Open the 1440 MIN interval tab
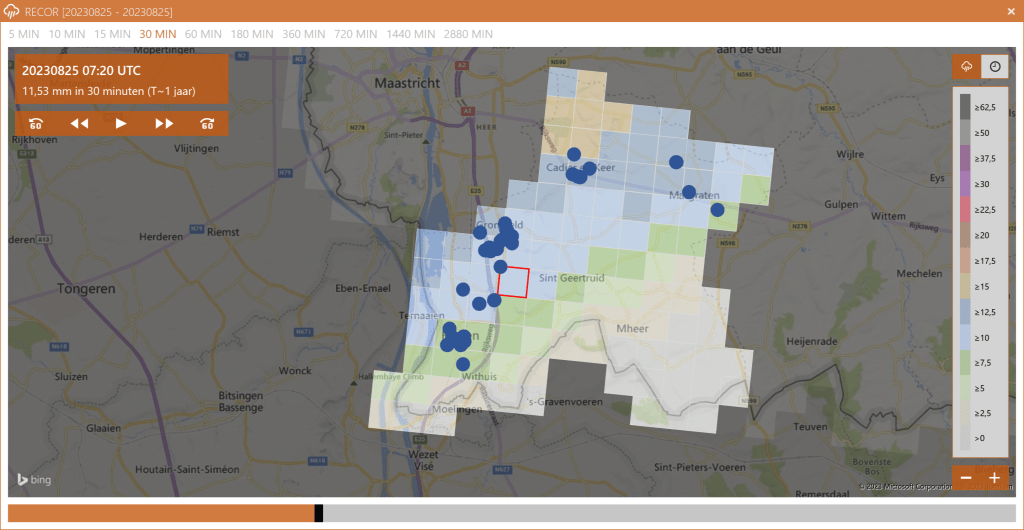This screenshot has width=1024, height=530. point(412,34)
